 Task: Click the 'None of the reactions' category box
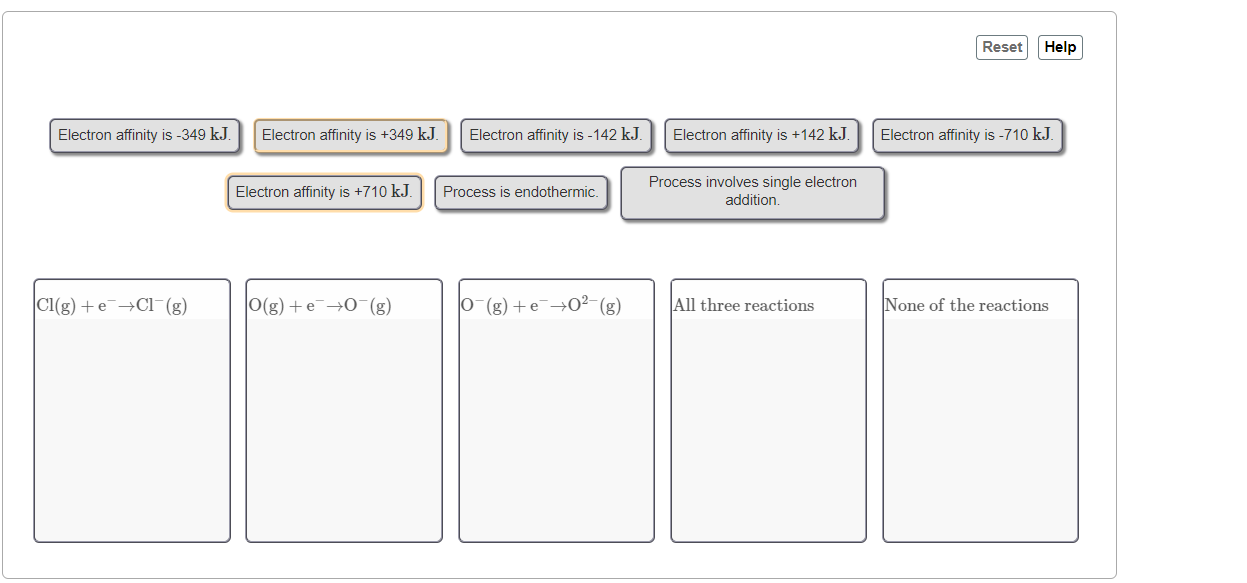click(980, 410)
